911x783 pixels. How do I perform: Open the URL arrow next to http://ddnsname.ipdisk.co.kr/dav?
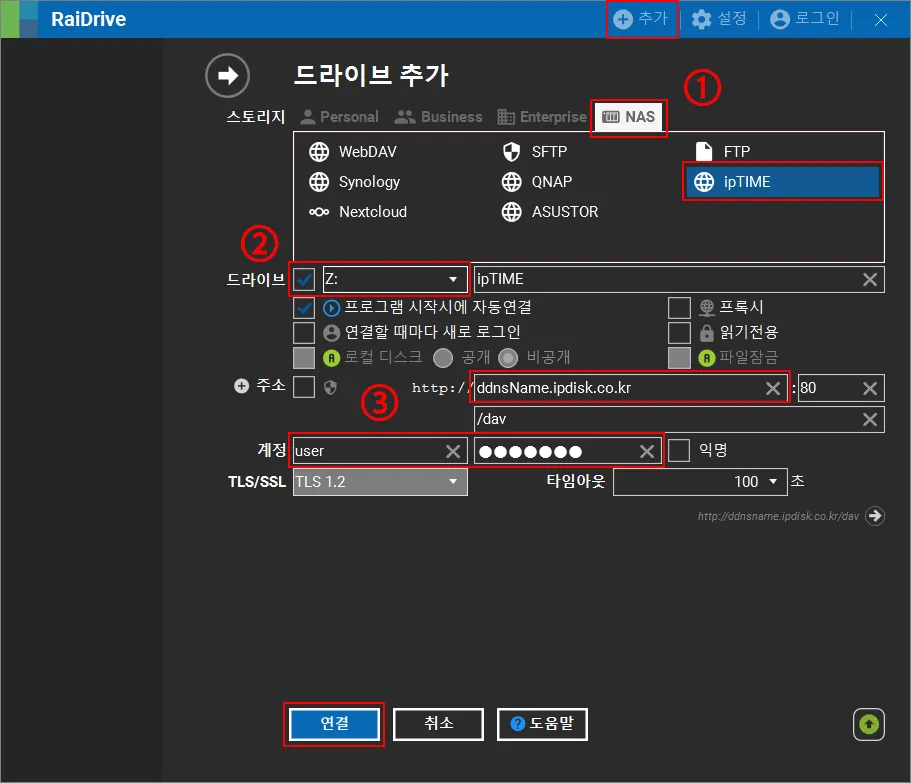tap(875, 516)
